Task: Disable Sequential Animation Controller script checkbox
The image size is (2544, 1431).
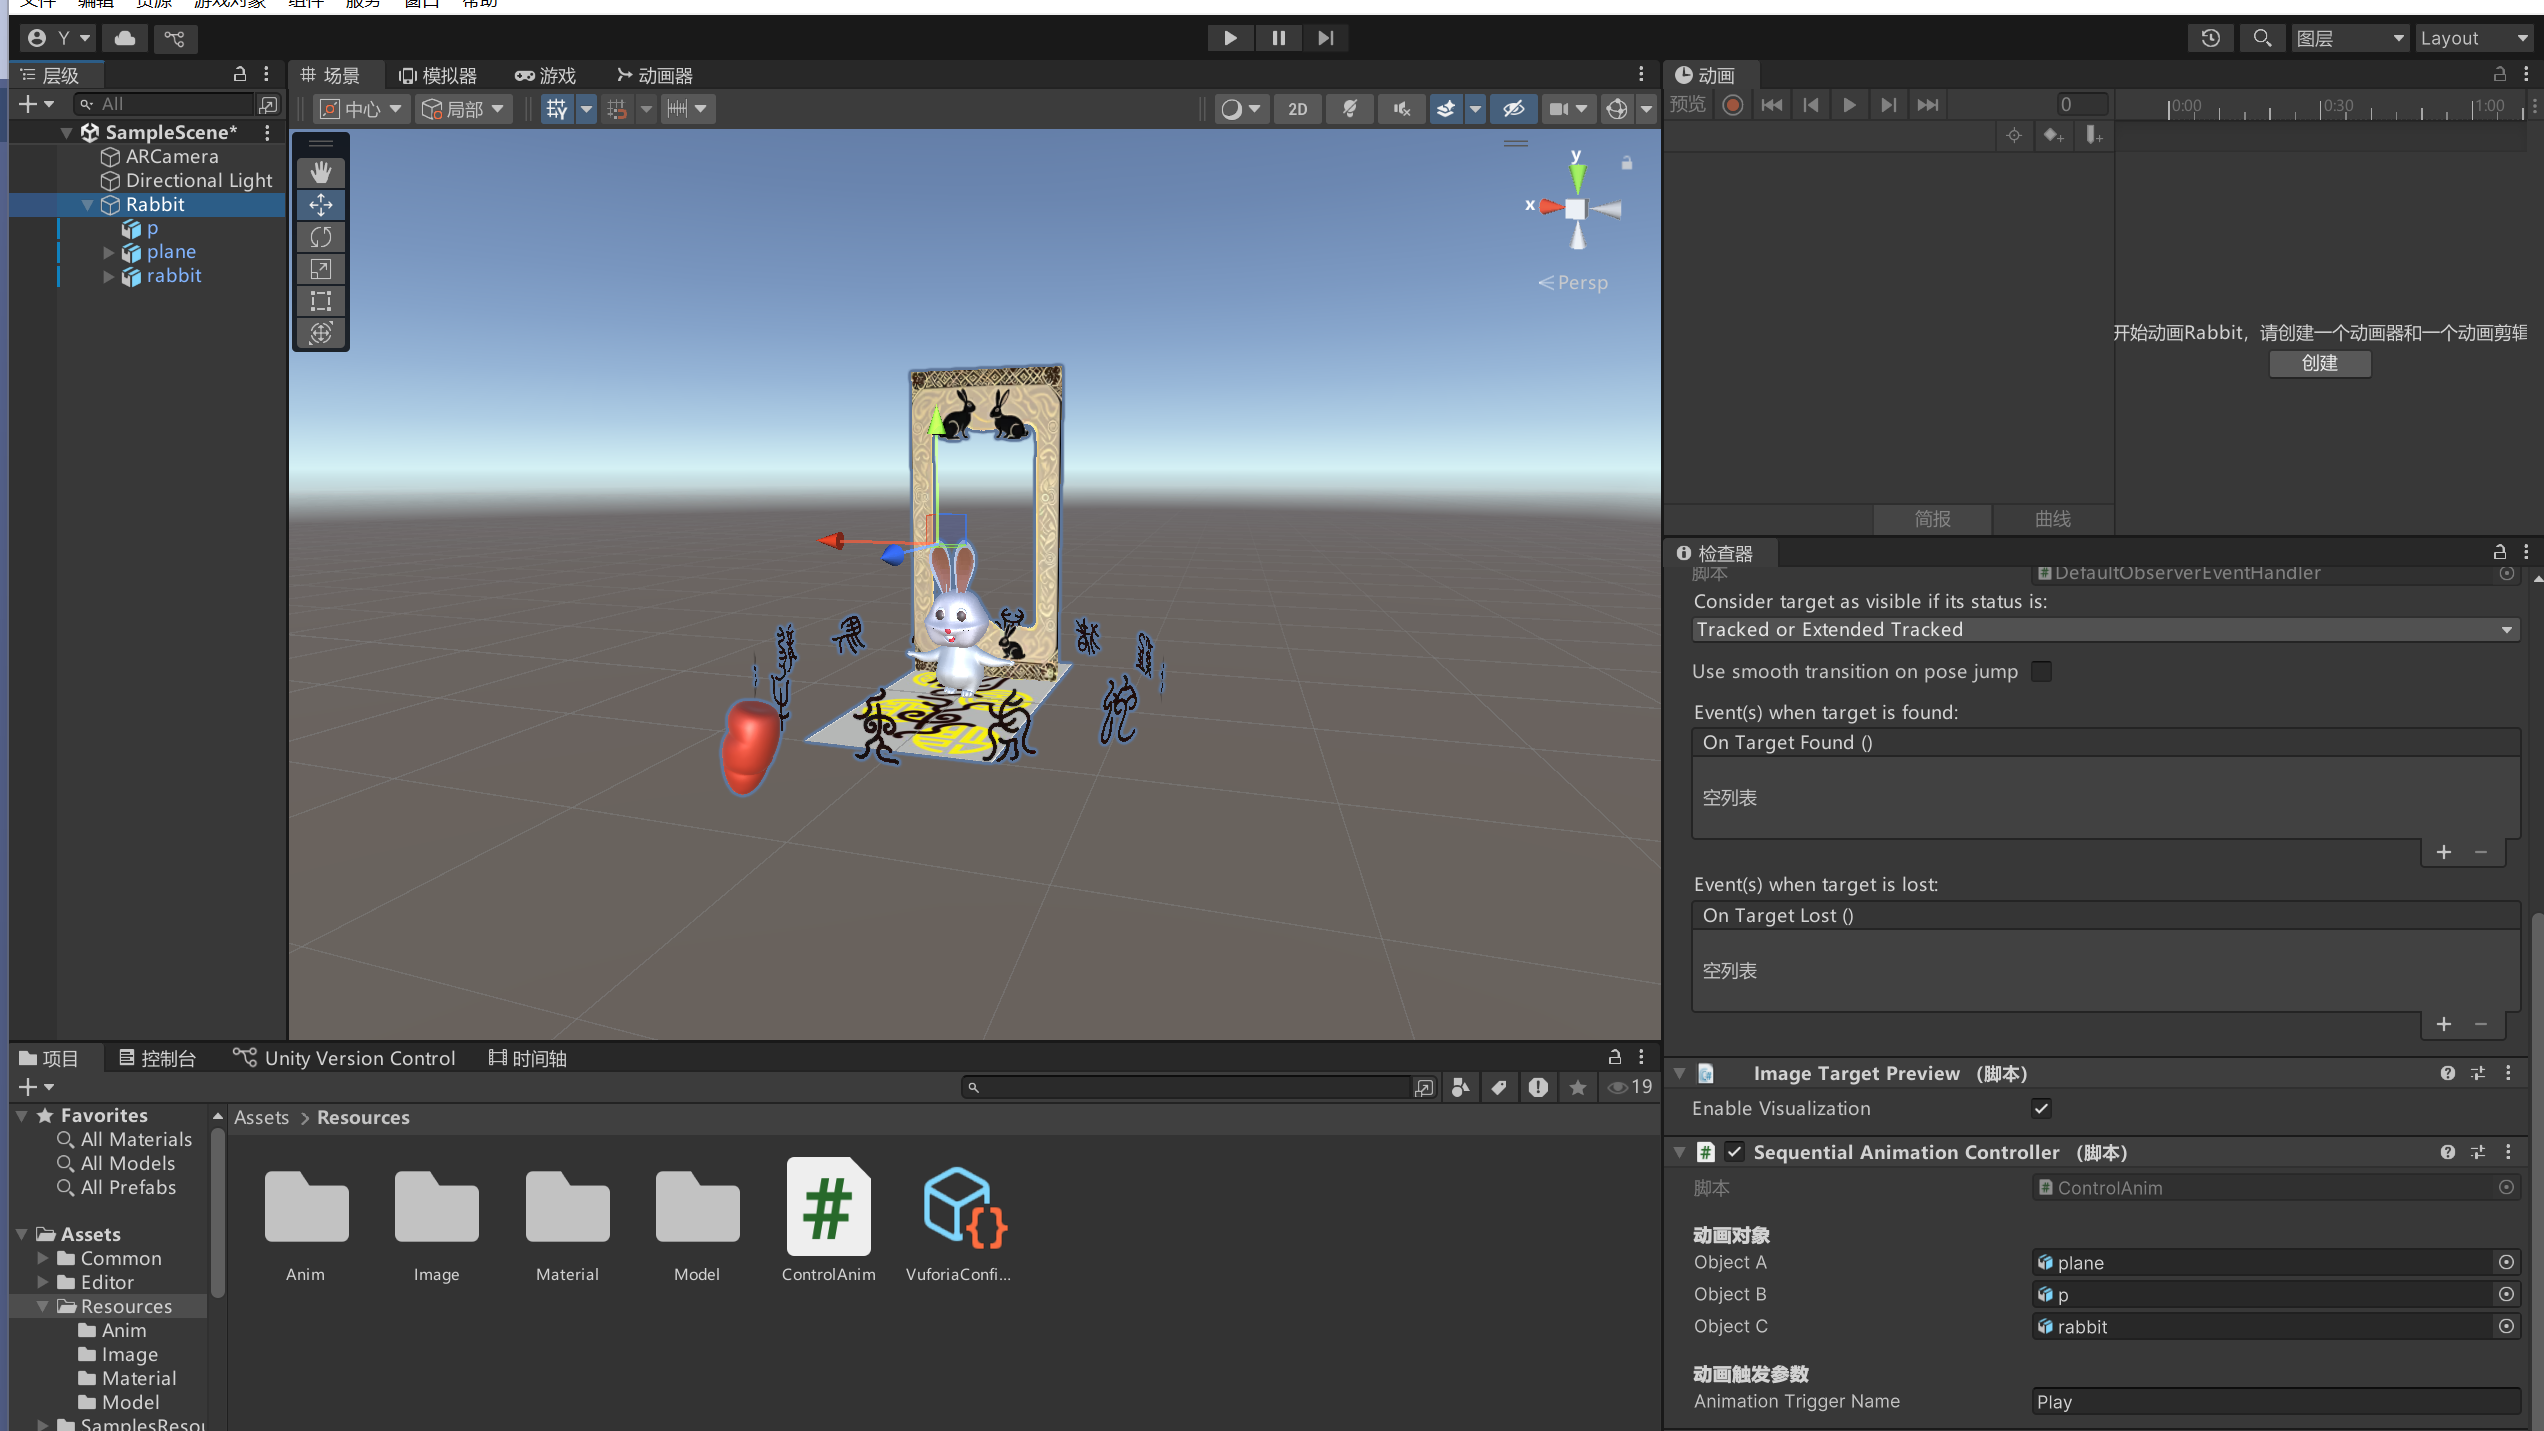Action: pos(1735,1152)
